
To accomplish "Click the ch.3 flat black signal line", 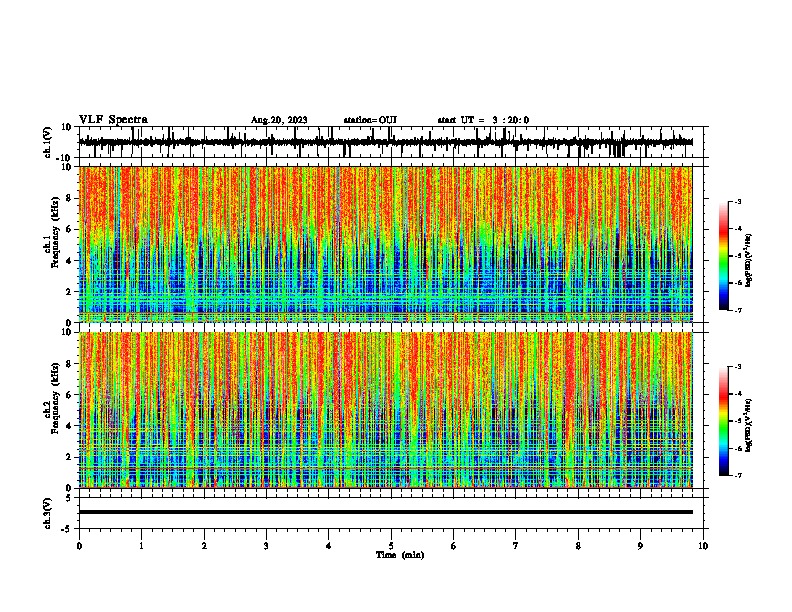I will pos(385,512).
